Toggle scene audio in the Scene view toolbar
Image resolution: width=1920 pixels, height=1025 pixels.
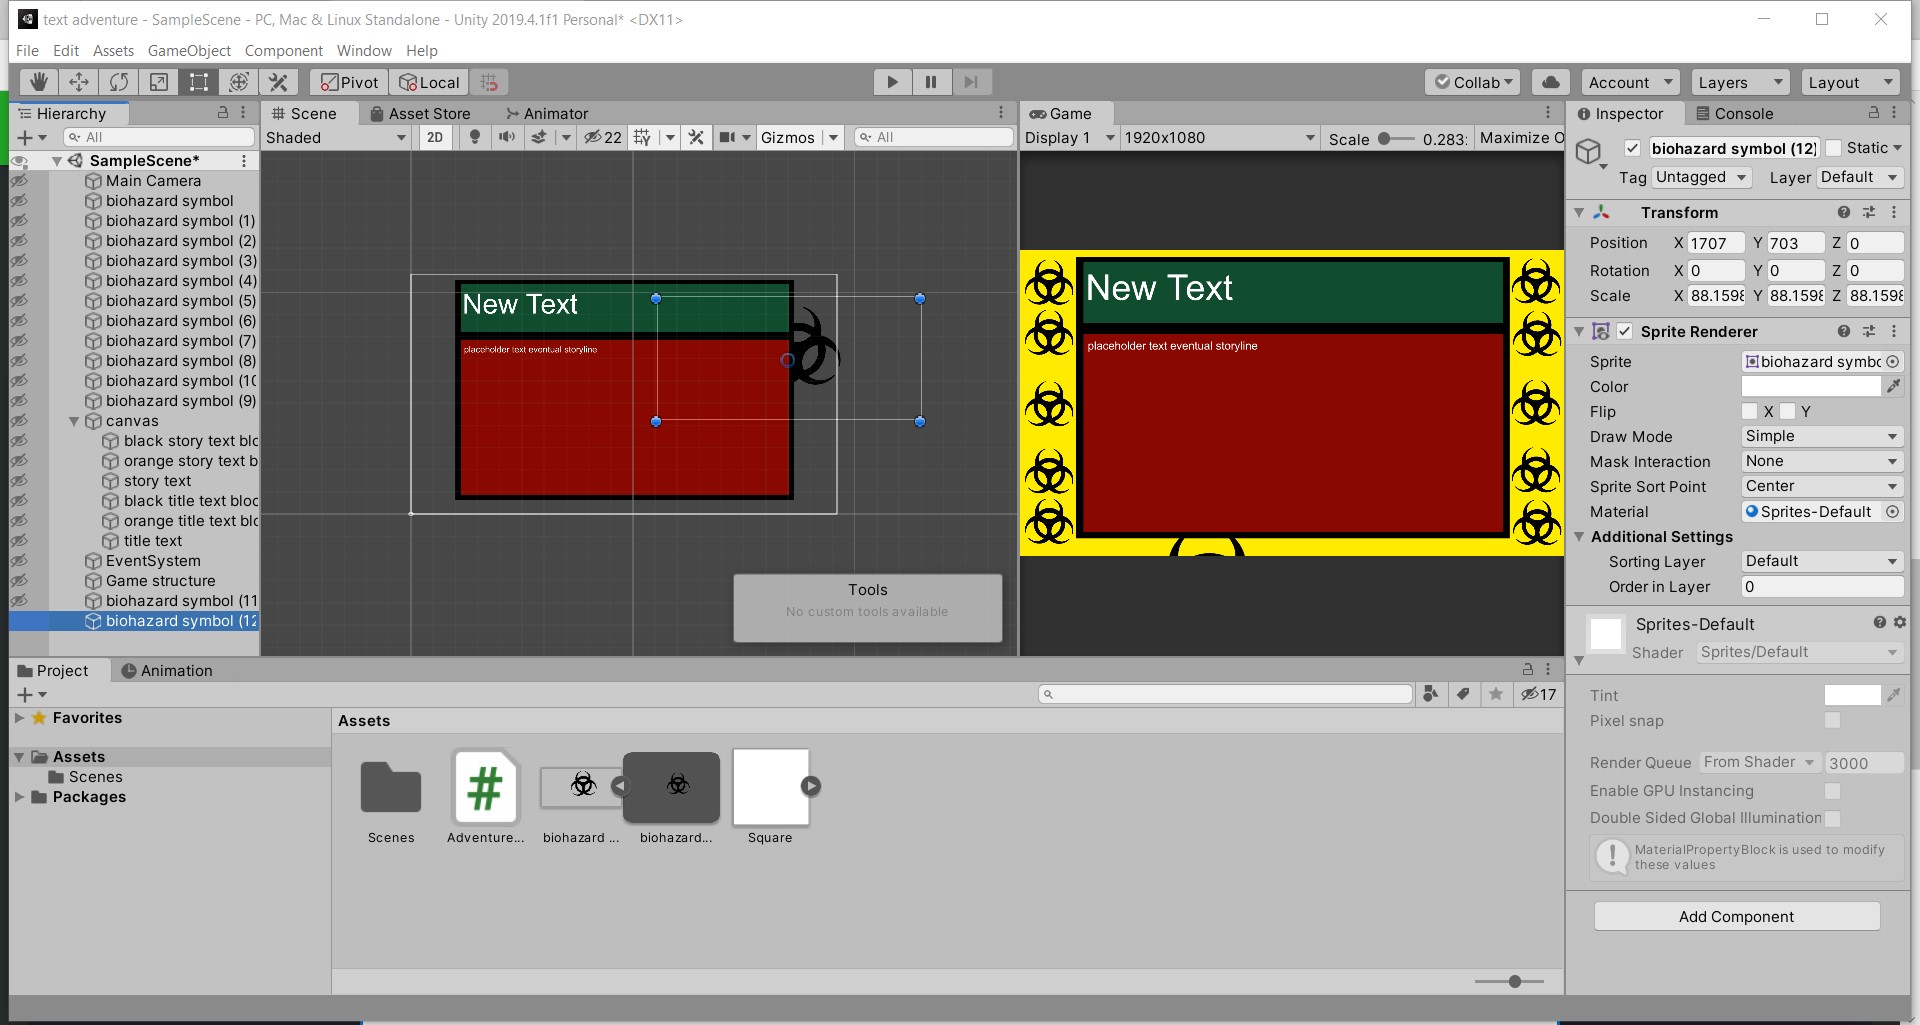[508, 137]
